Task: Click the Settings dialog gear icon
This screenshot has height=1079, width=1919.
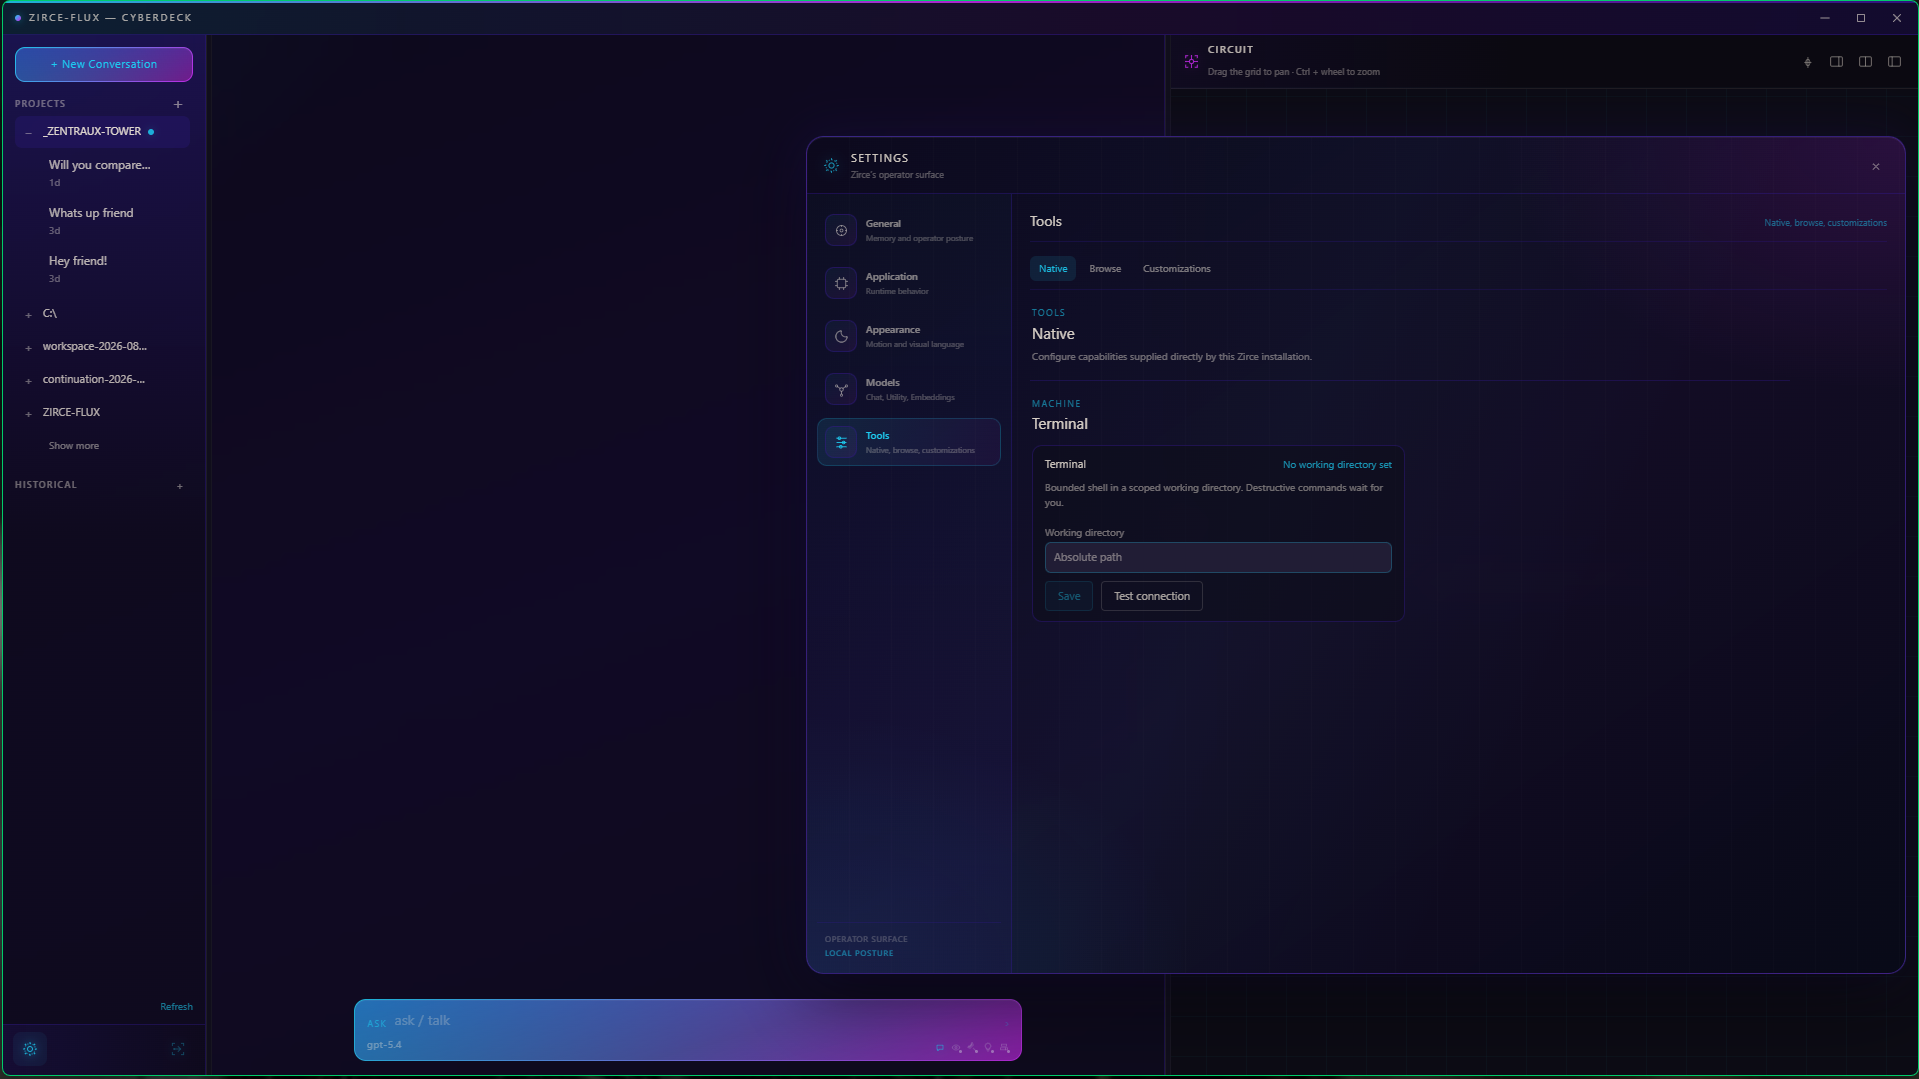Action: pos(831,166)
